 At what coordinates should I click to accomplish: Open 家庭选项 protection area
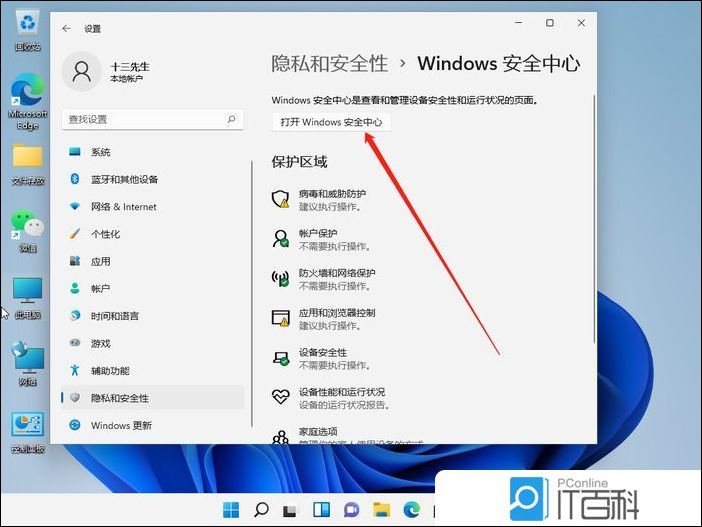(x=347, y=435)
